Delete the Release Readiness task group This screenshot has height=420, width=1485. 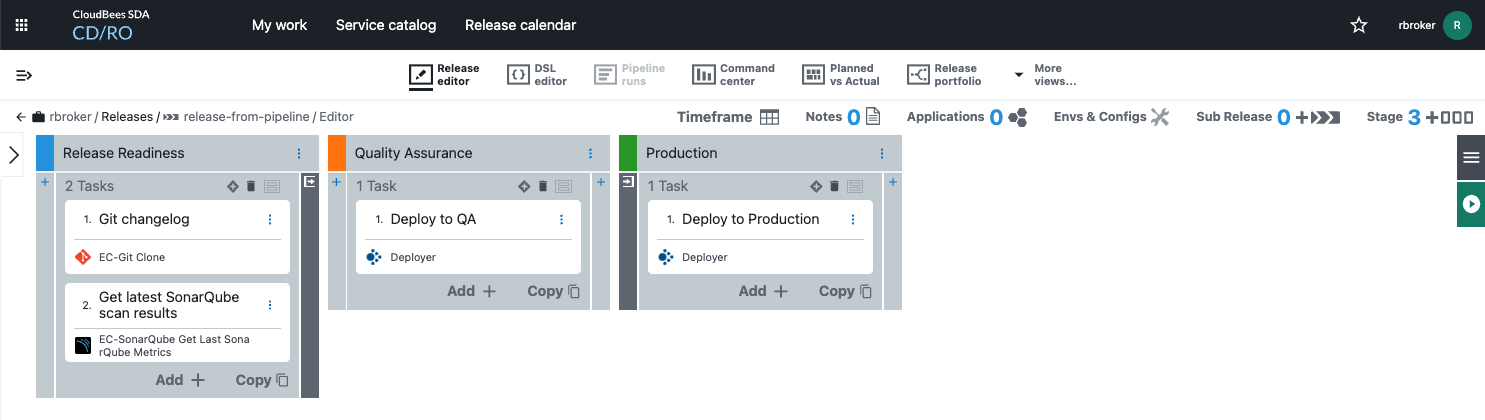(x=251, y=186)
